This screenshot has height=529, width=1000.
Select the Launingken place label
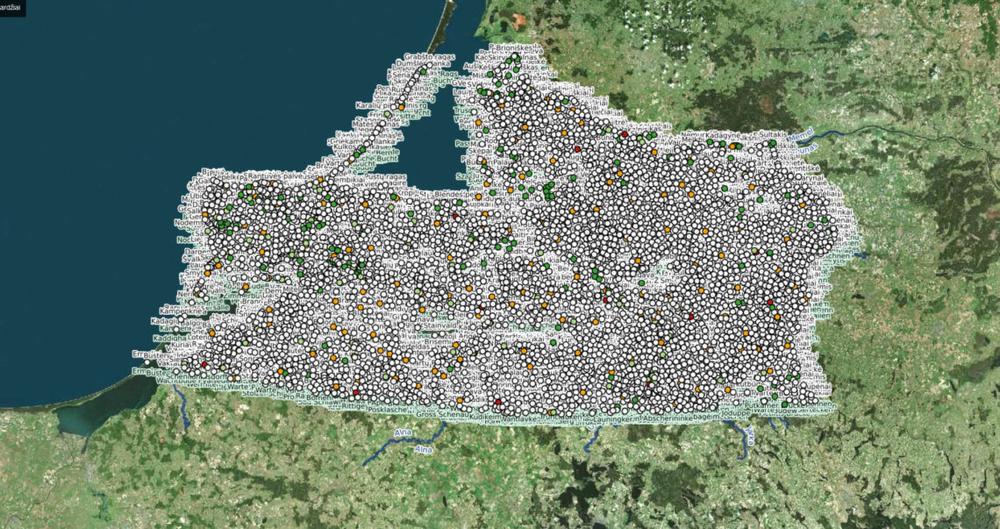coord(614,417)
